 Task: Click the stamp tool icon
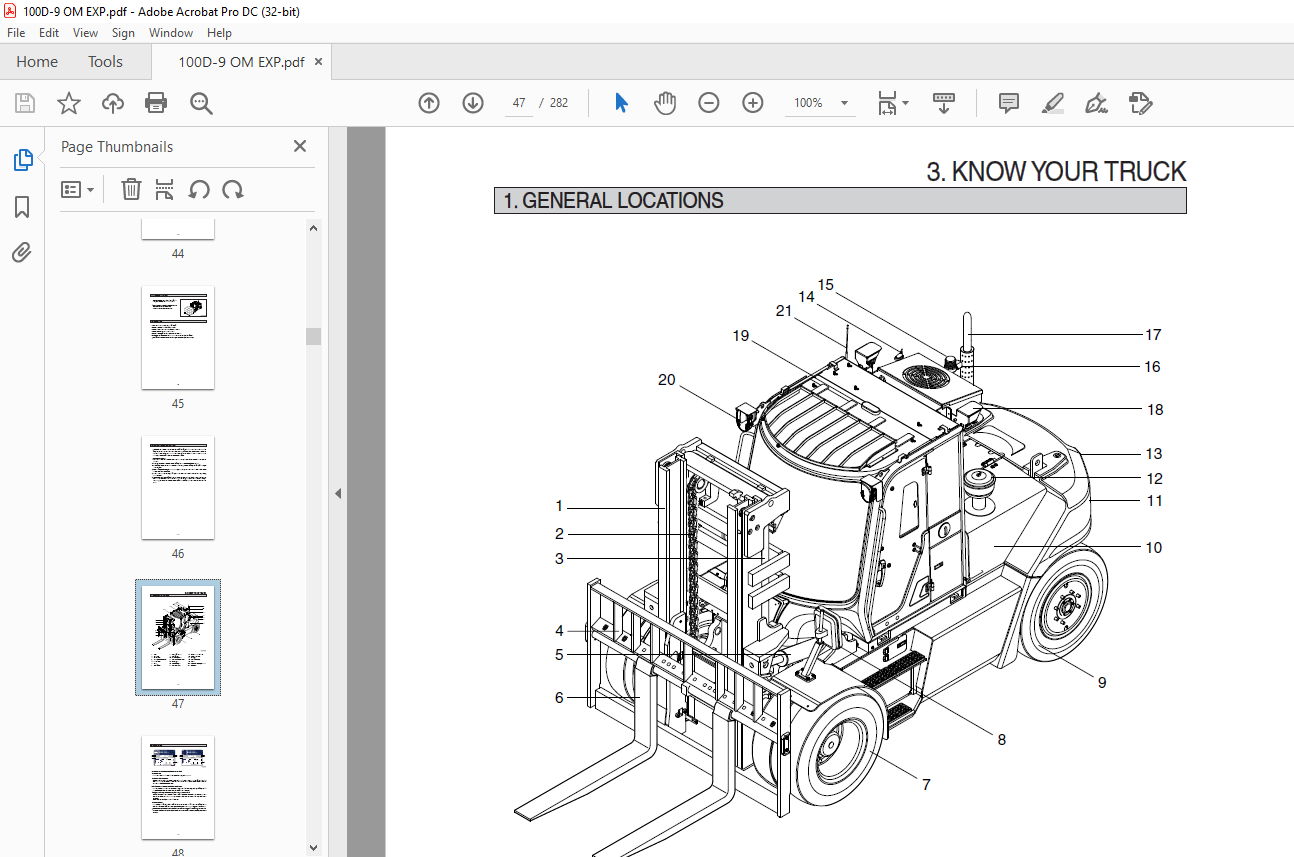(1140, 103)
